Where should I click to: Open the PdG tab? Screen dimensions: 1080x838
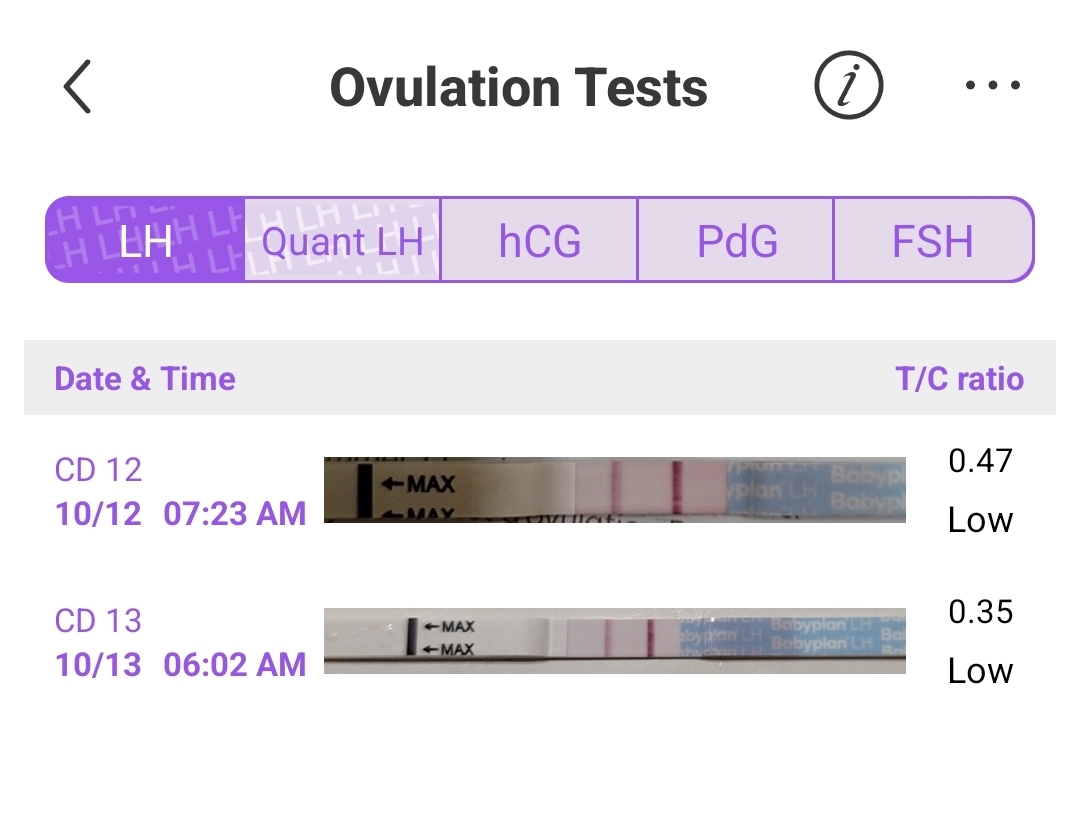tap(736, 241)
